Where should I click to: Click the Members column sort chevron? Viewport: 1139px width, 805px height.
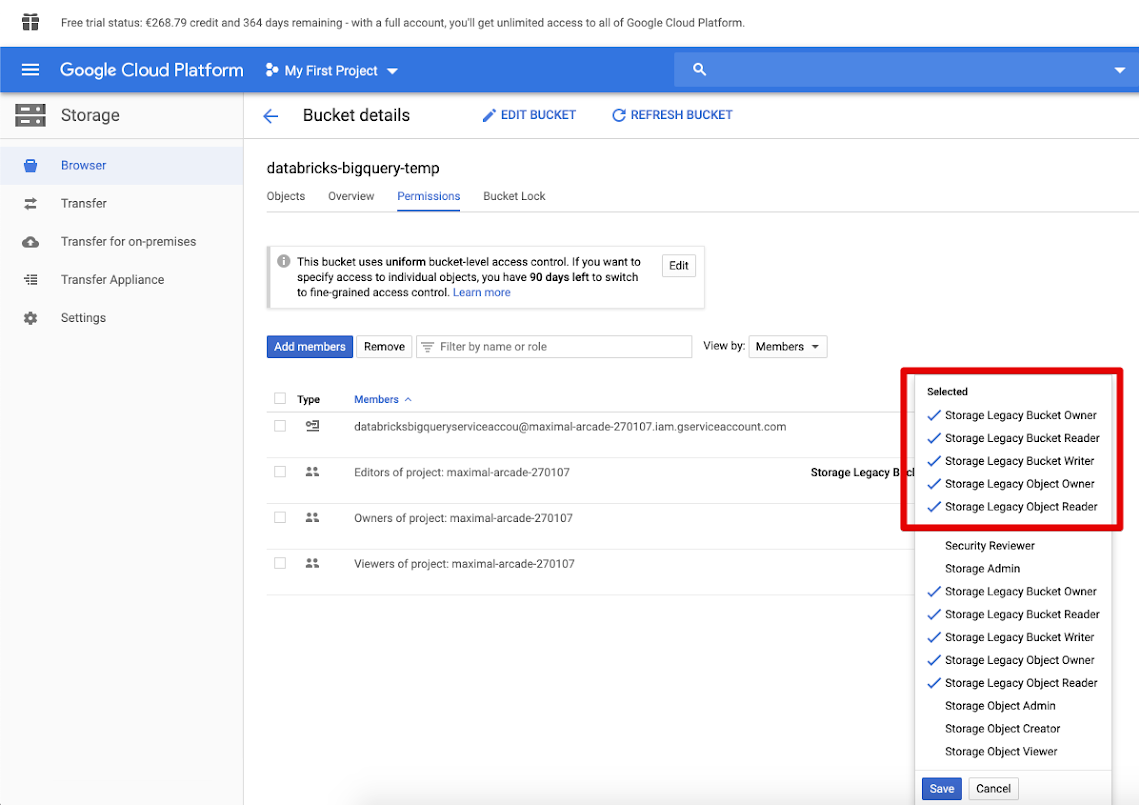(408, 399)
